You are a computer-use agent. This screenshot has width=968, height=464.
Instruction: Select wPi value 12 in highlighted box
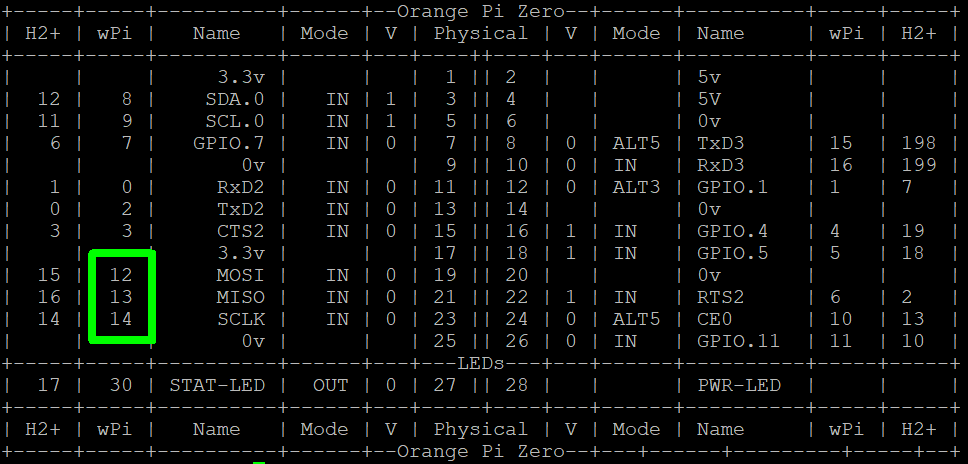pos(121,275)
